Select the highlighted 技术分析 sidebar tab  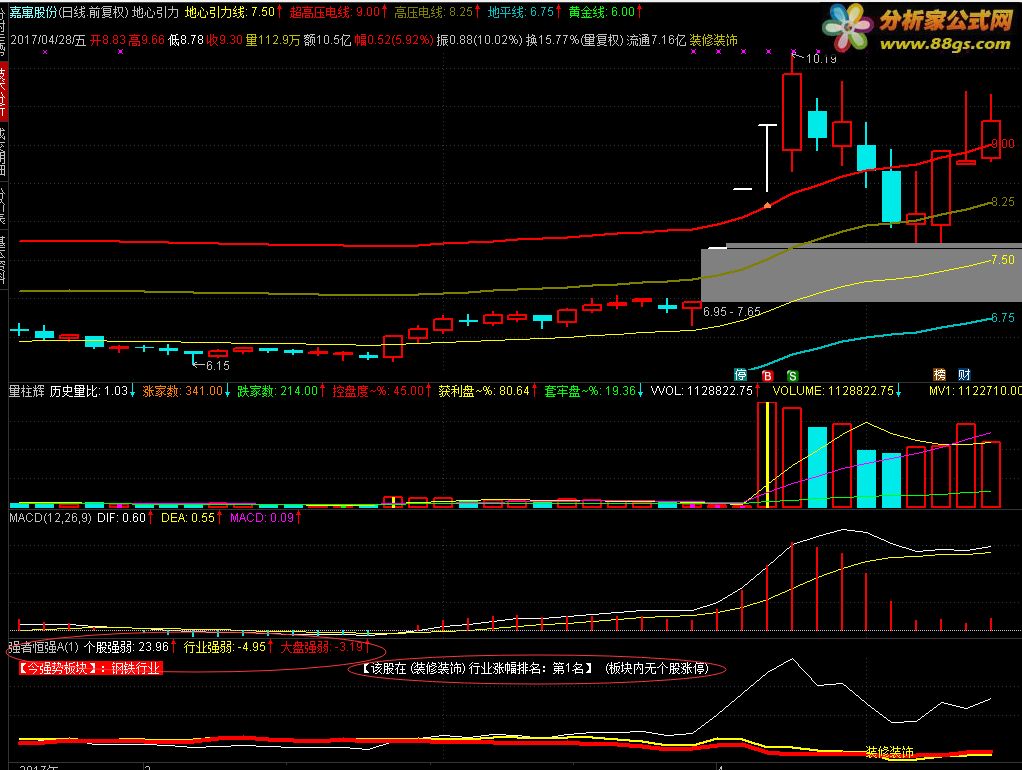(3, 91)
